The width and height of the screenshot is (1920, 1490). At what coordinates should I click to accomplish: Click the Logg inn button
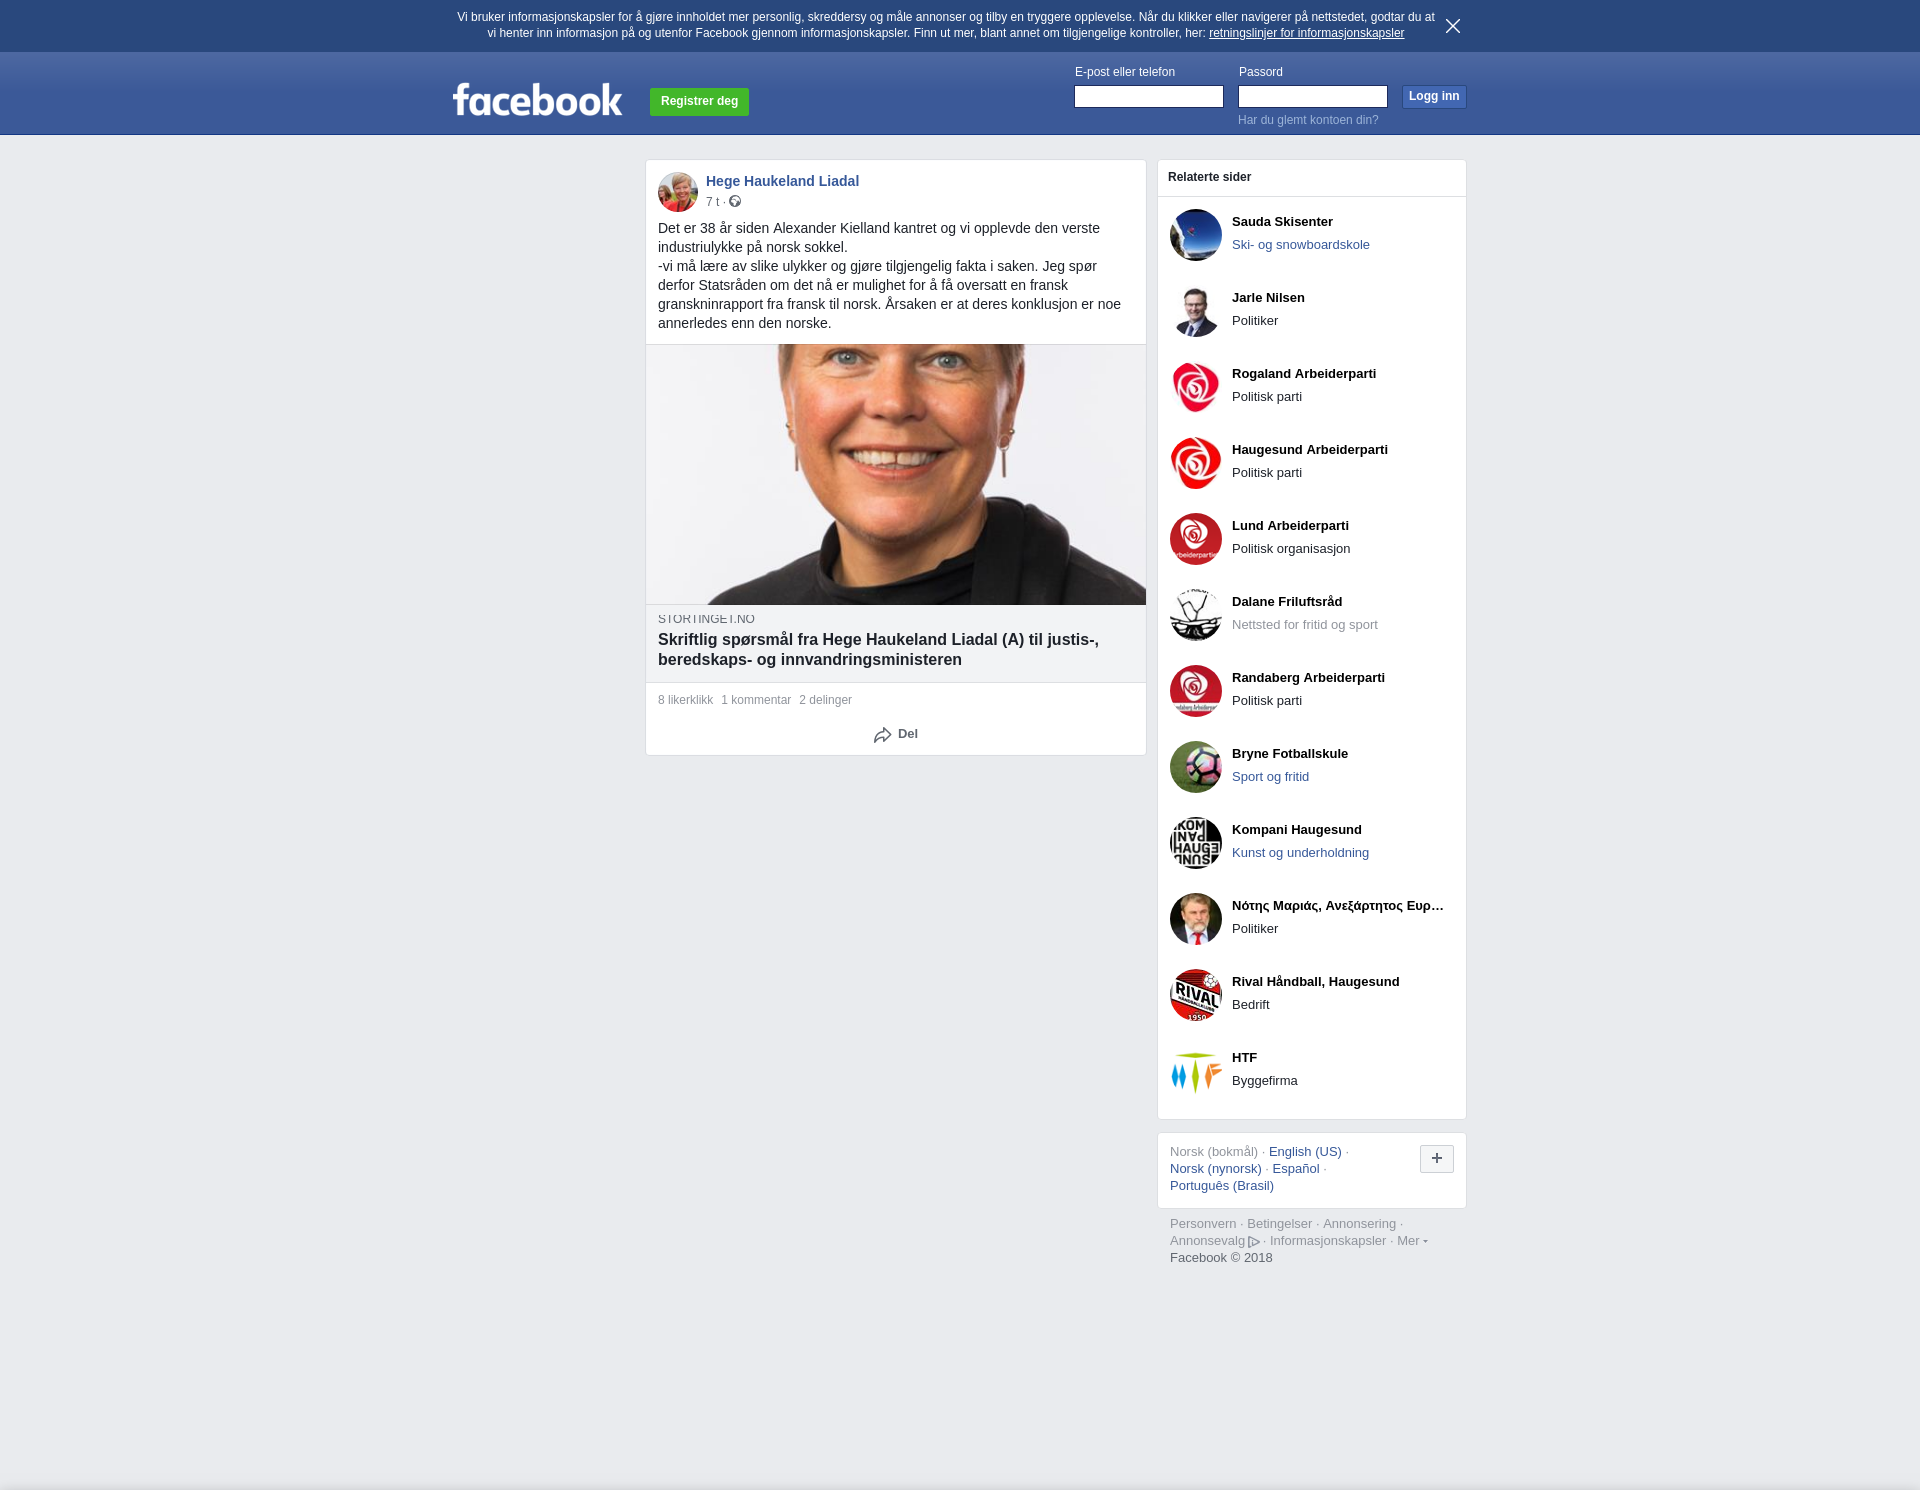[1434, 96]
